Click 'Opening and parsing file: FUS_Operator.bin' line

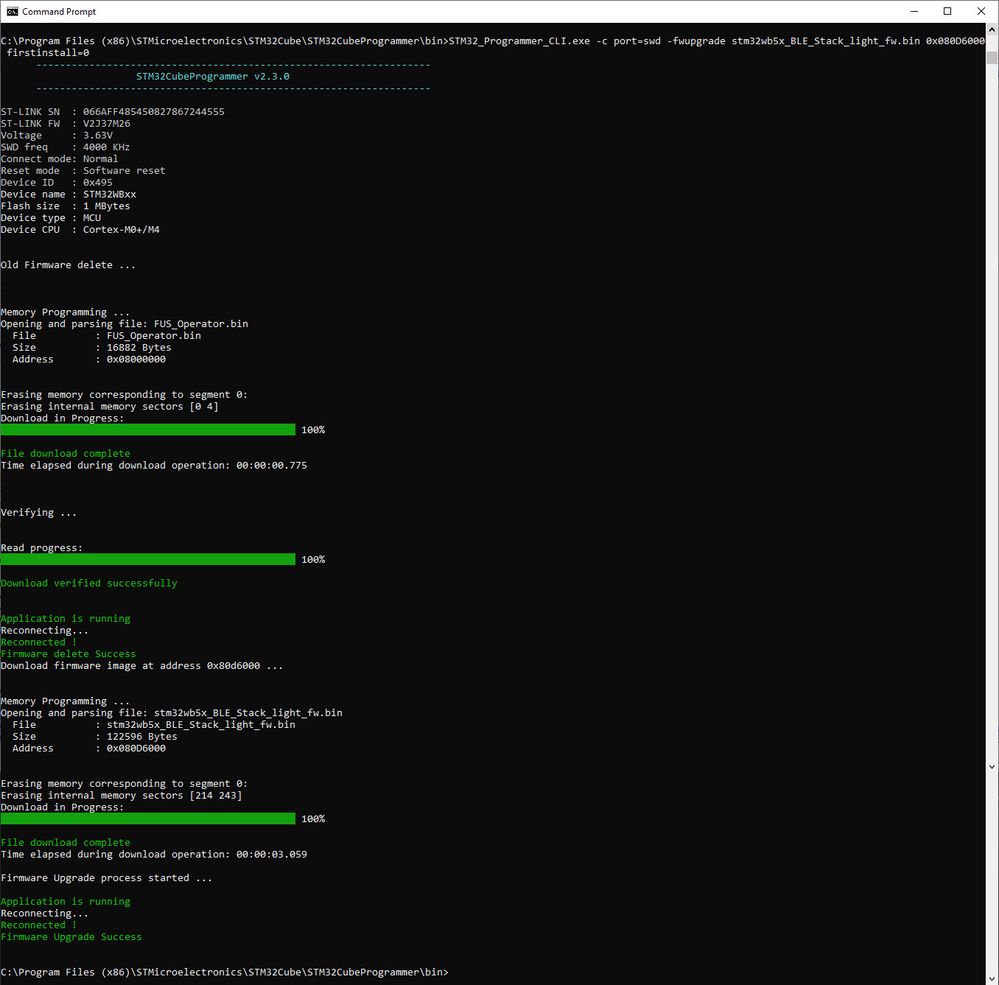(x=124, y=324)
